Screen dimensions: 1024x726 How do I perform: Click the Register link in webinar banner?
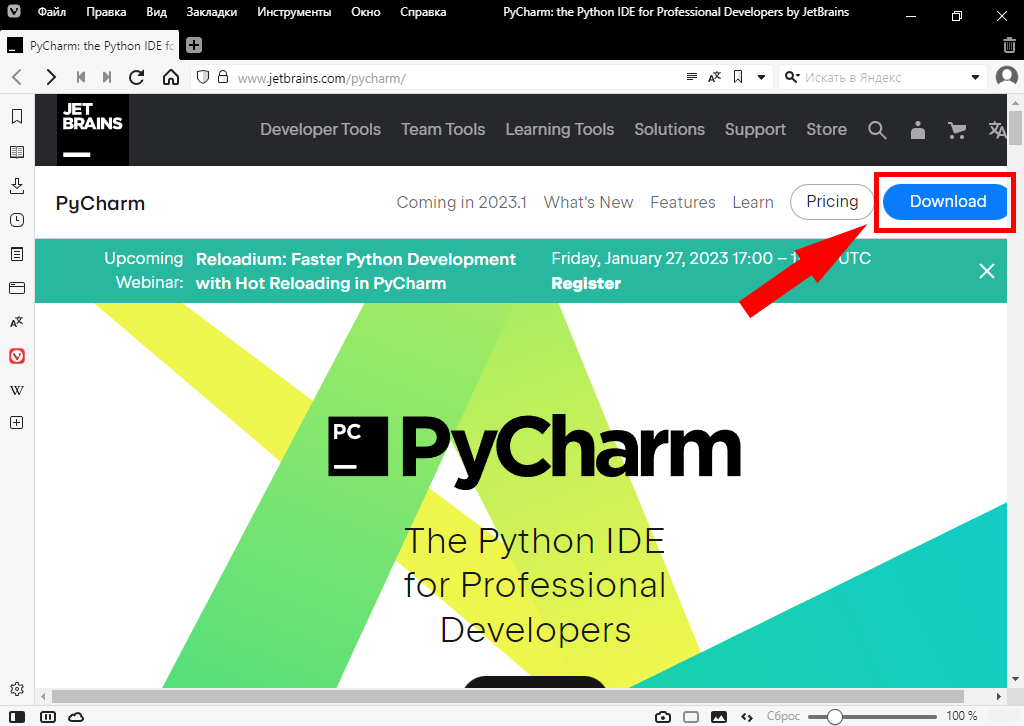(x=586, y=283)
